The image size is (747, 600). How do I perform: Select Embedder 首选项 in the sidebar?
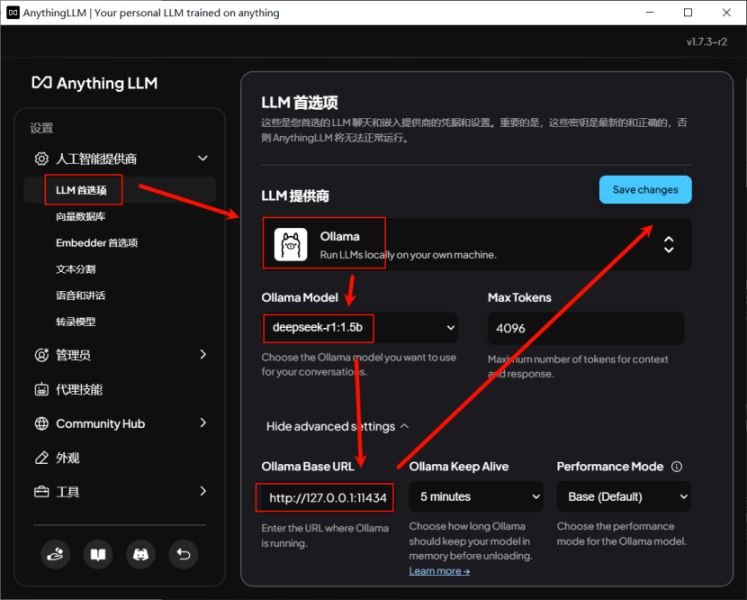click(96, 243)
